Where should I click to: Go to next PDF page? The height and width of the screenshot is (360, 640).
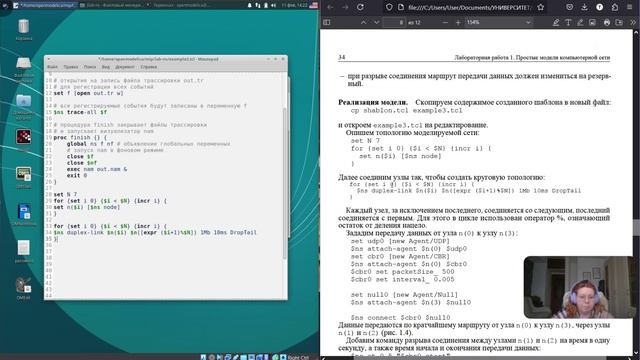tap(376, 22)
